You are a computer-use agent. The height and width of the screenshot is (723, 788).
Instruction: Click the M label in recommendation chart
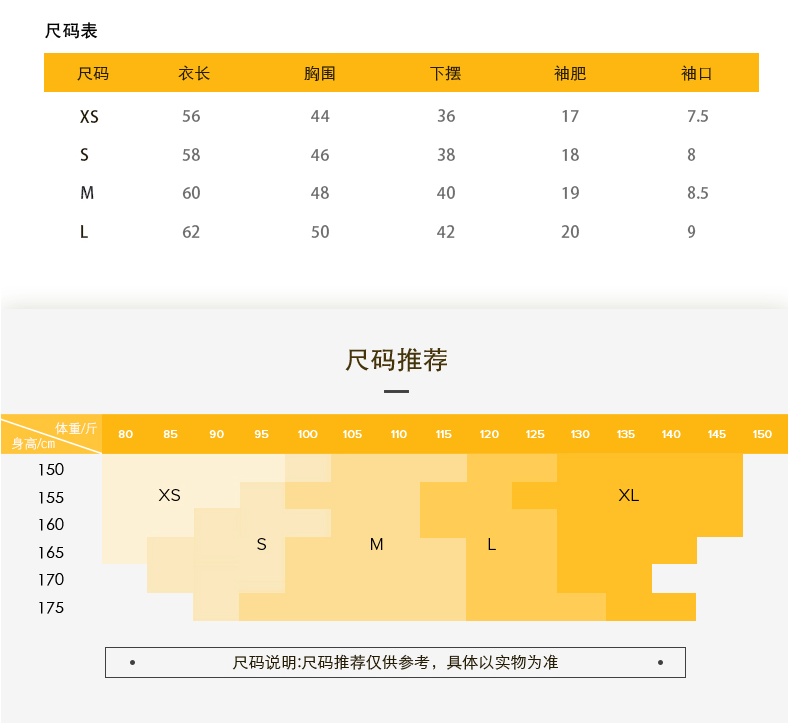click(376, 545)
